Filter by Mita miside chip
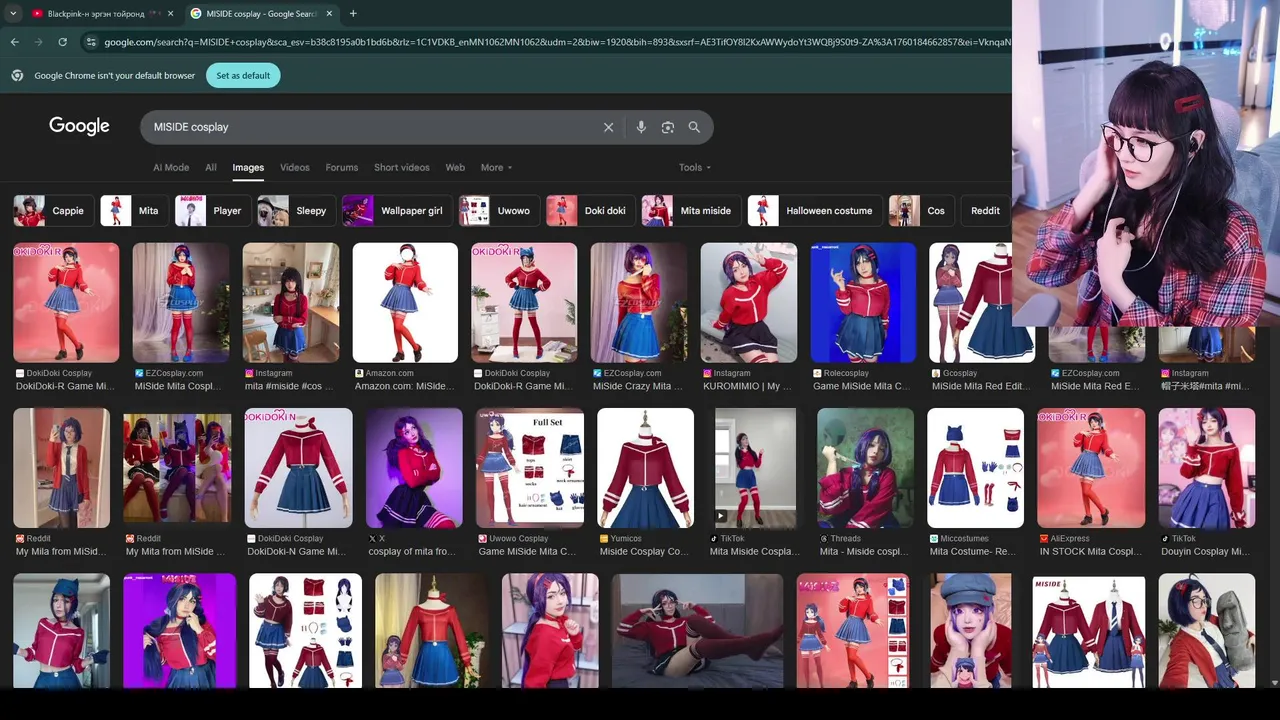This screenshot has height=720, width=1280. [691, 211]
